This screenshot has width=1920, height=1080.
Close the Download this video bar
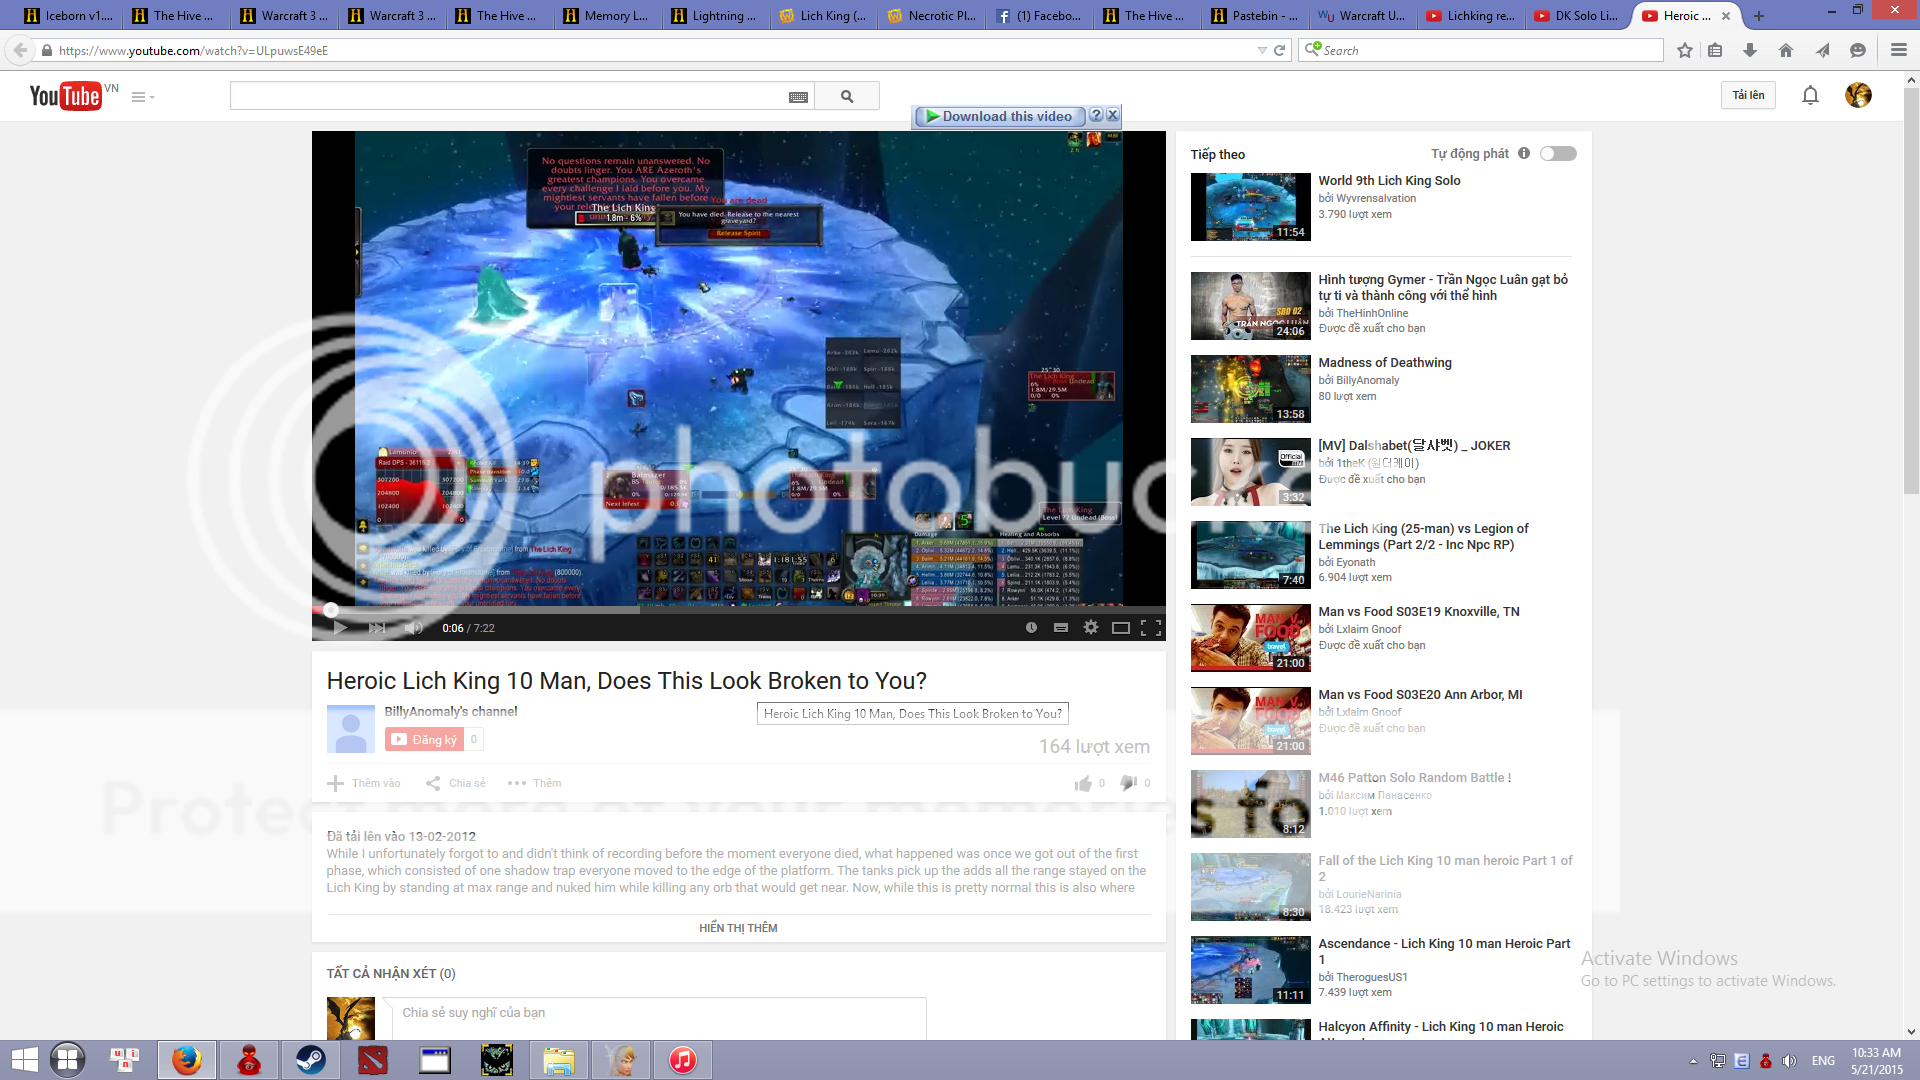pyautogui.click(x=1112, y=115)
